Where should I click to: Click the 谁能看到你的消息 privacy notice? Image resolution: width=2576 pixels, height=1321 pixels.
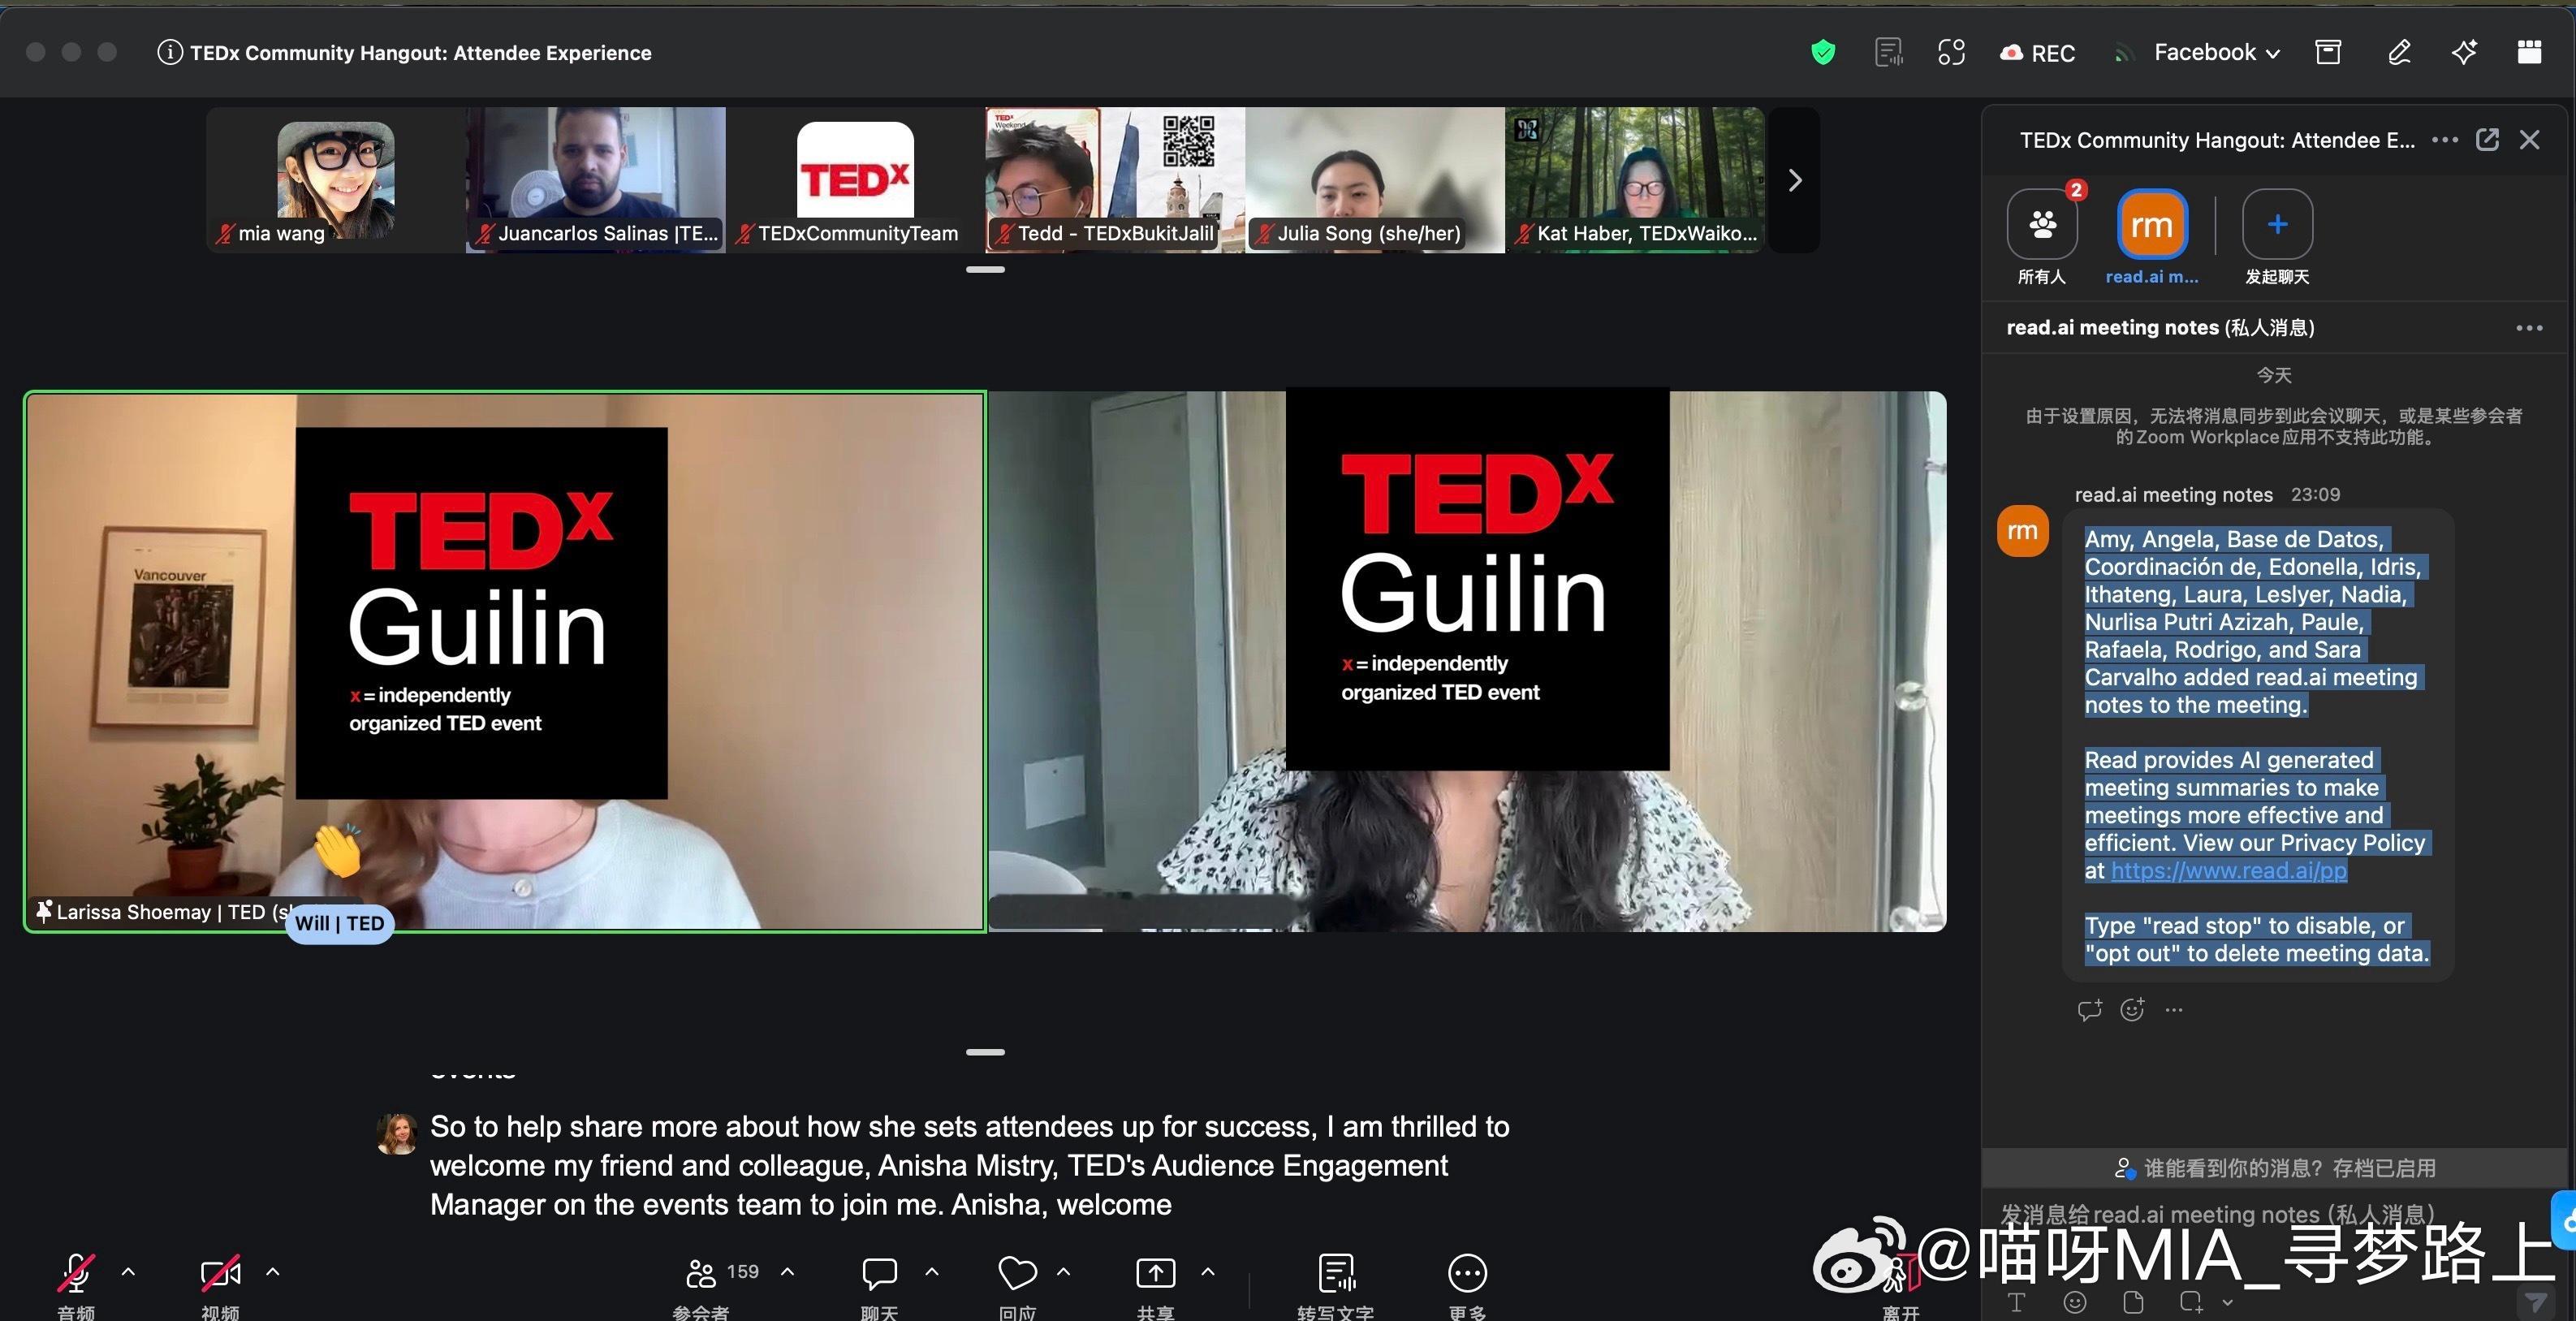click(2274, 1168)
